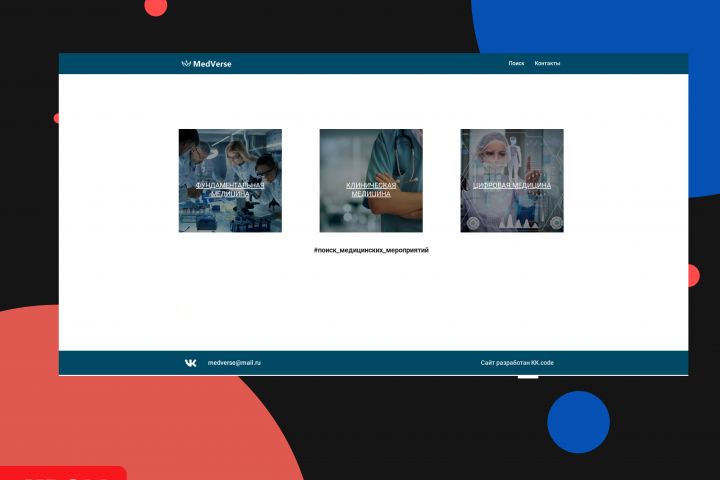Click the medverse@mail.ru email address
Image resolution: width=720 pixels, height=480 pixels.
pos(234,363)
